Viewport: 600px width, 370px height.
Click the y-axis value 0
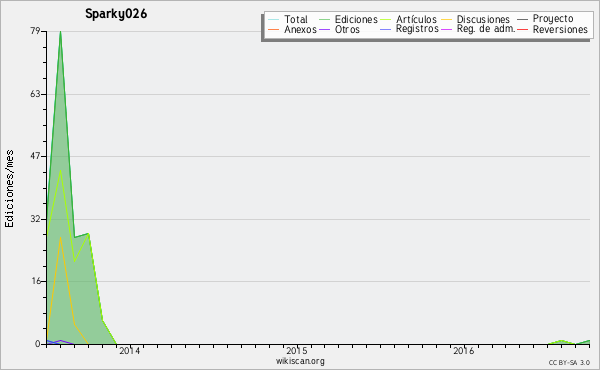pyautogui.click(x=38, y=344)
